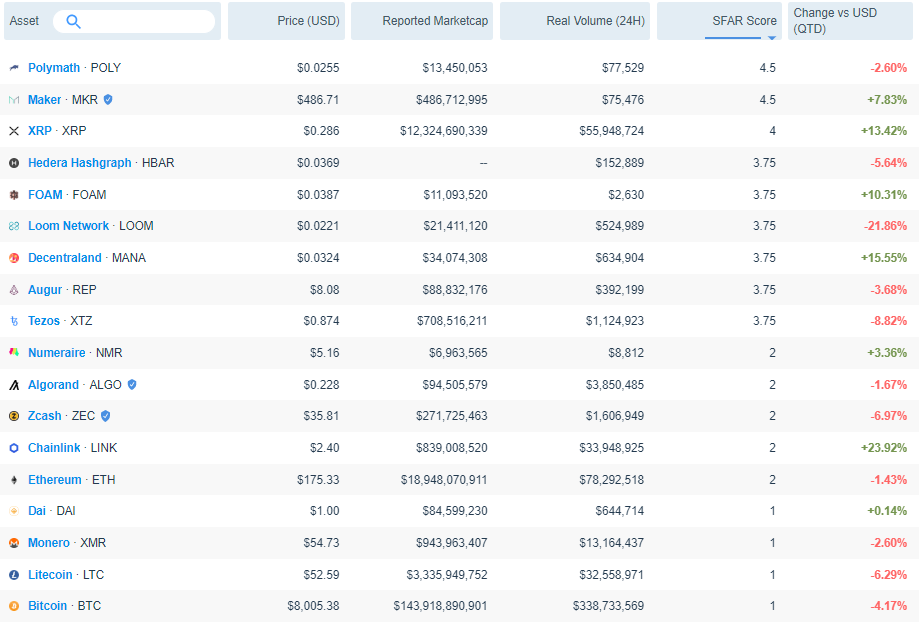Click Maker price $486.71
The image size is (919, 623).
318,100
